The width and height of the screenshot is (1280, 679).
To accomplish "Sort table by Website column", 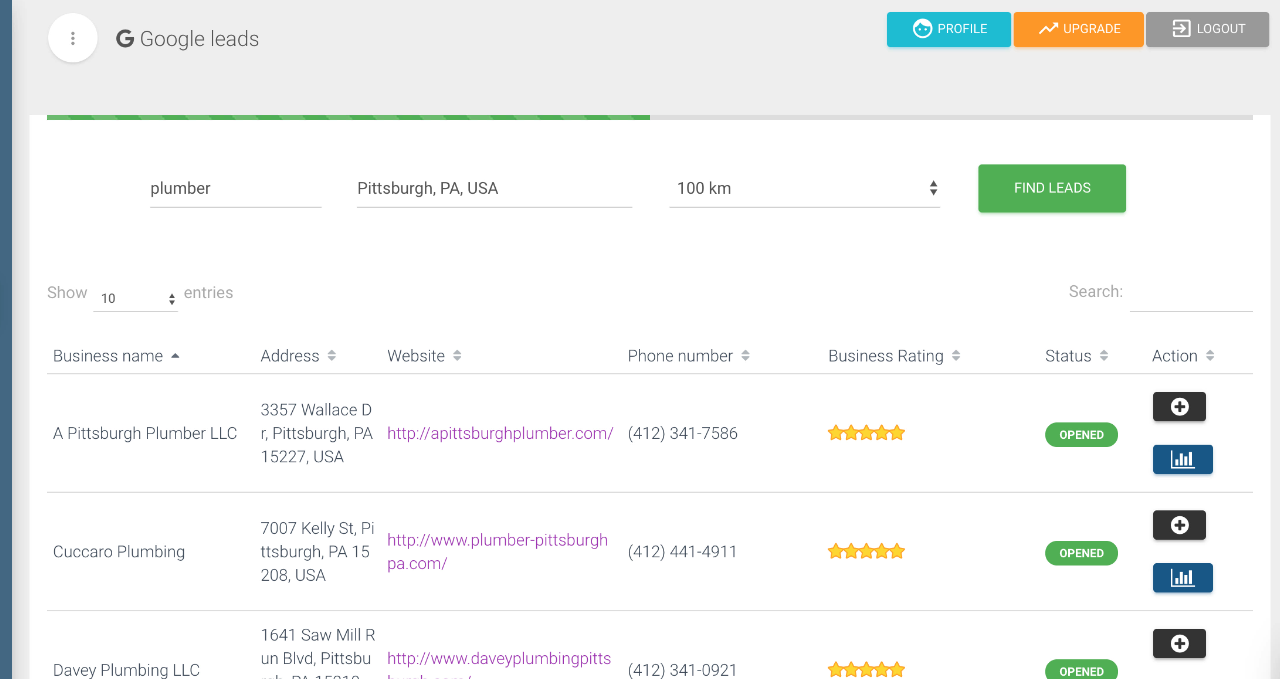I will [424, 356].
